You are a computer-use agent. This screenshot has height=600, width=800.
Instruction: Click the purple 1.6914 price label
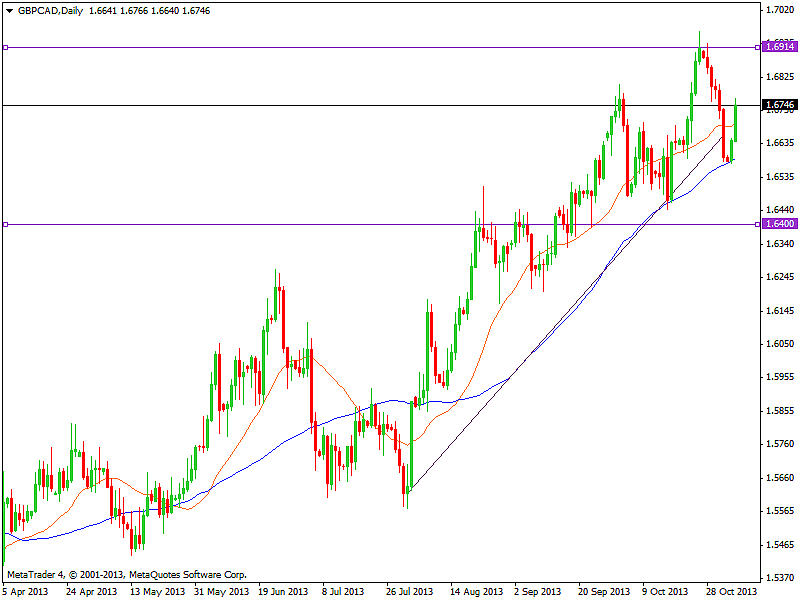pos(778,46)
